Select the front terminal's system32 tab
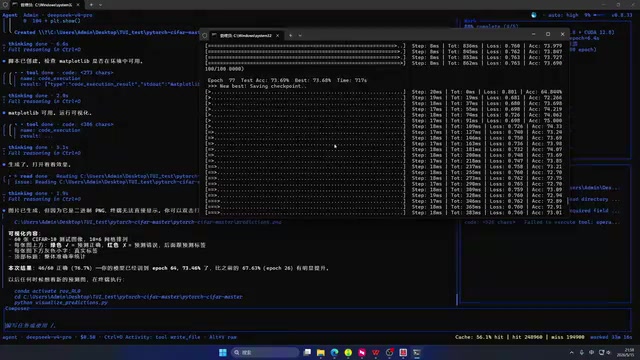 point(245,36)
